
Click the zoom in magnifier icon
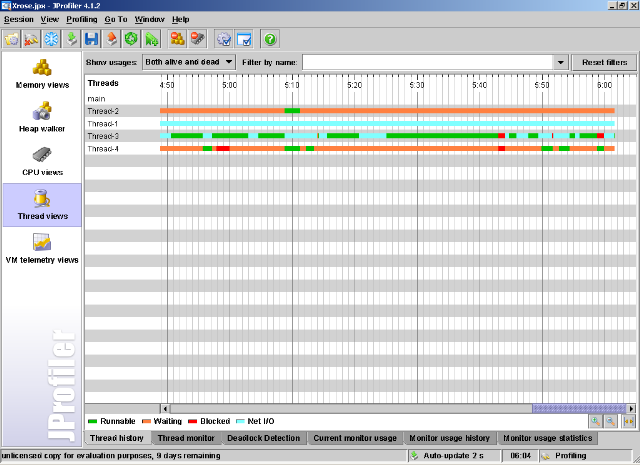pyautogui.click(x=596, y=421)
